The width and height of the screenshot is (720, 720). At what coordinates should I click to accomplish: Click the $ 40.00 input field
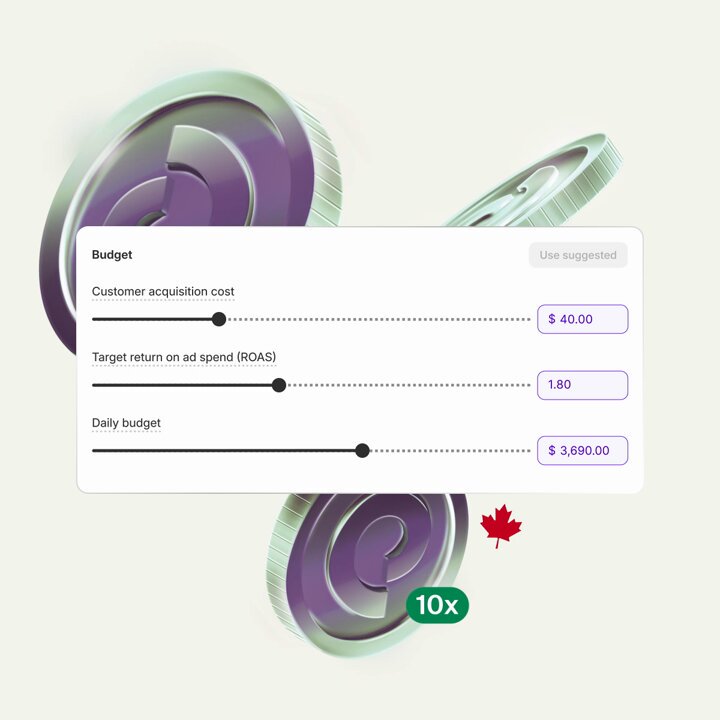click(582, 319)
